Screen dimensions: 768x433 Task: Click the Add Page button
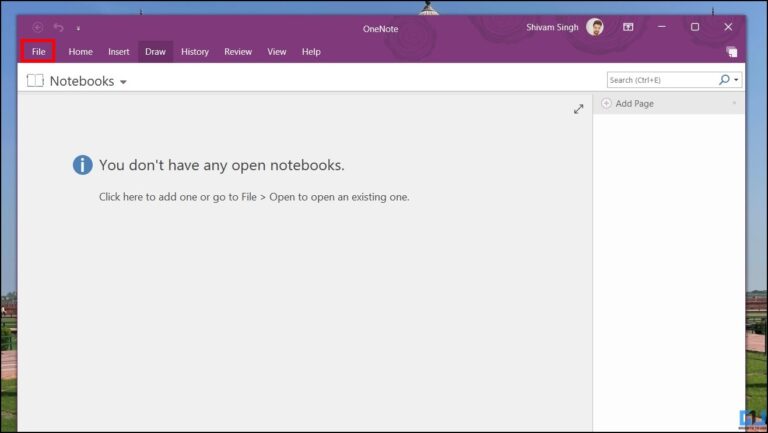pos(628,103)
